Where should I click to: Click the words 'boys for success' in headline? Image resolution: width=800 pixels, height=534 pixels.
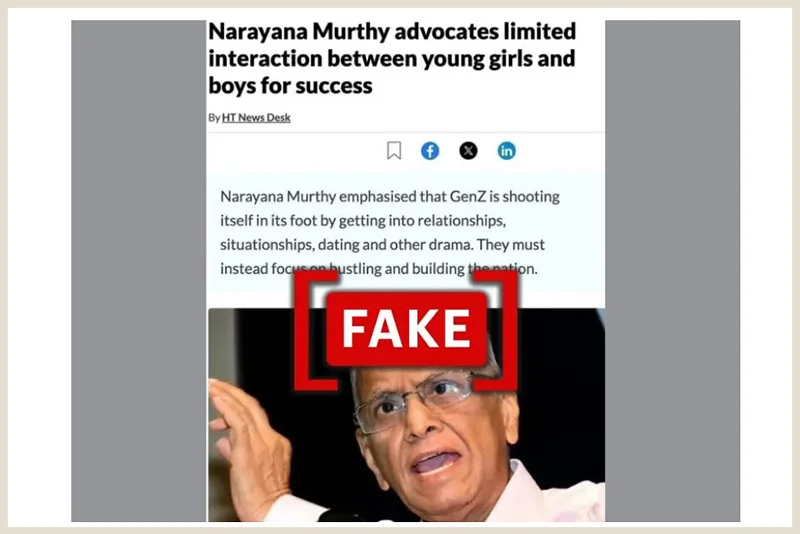(290, 85)
